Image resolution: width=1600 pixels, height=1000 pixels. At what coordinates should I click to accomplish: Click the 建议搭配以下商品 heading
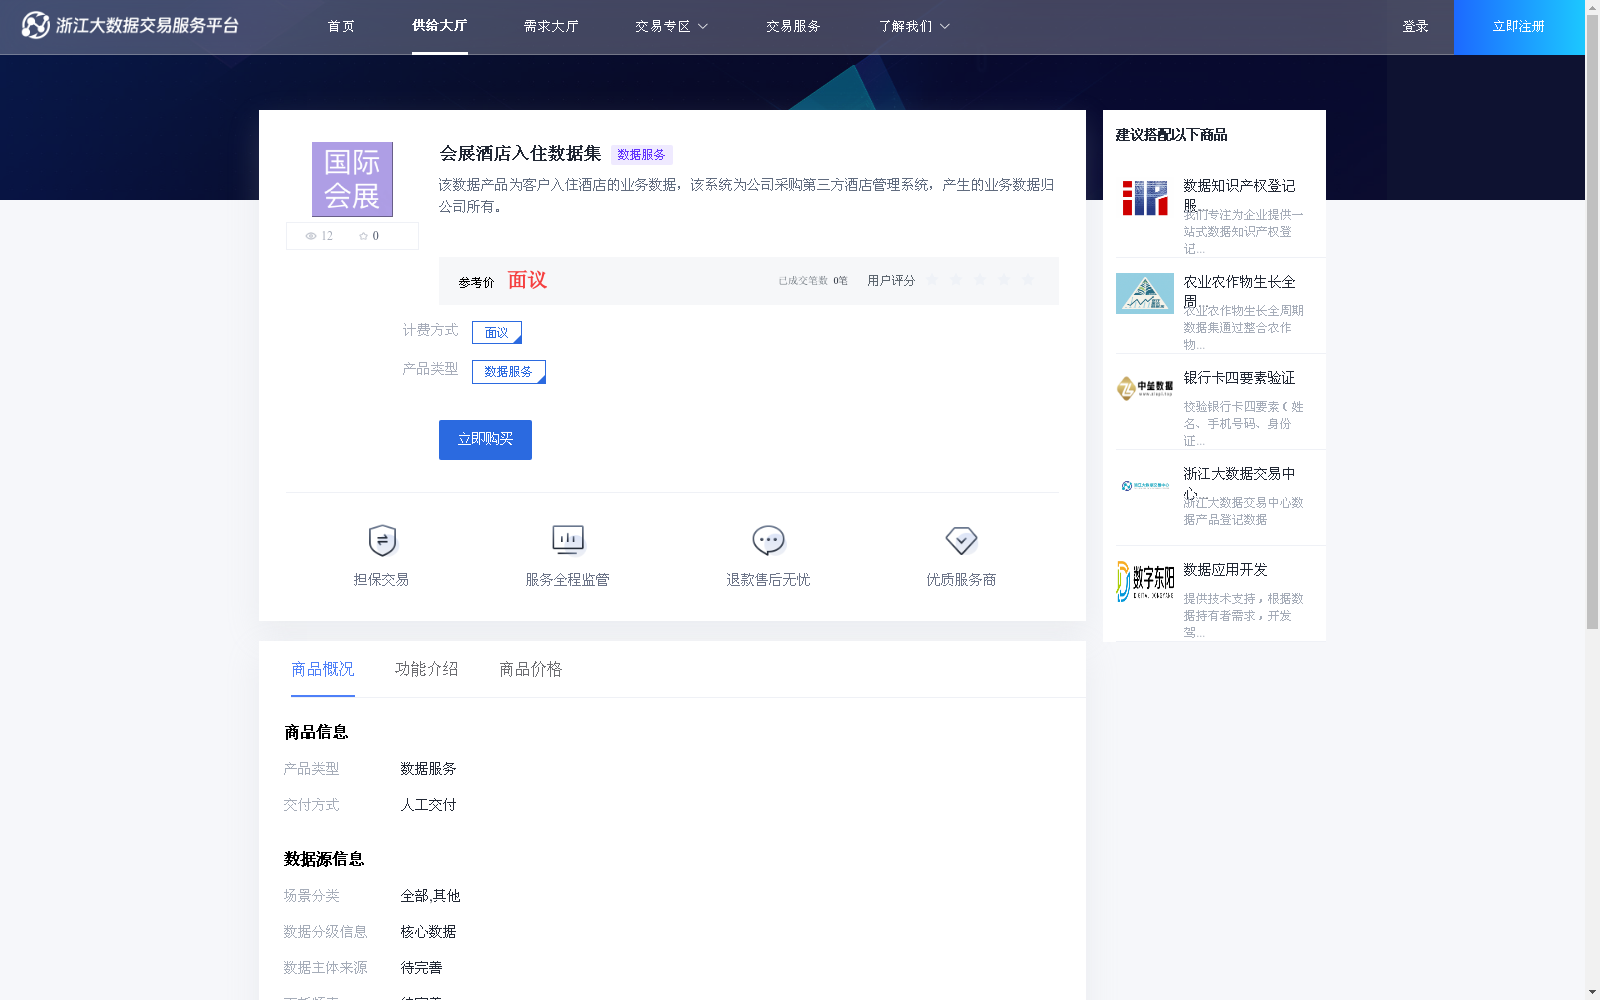coord(1171,135)
